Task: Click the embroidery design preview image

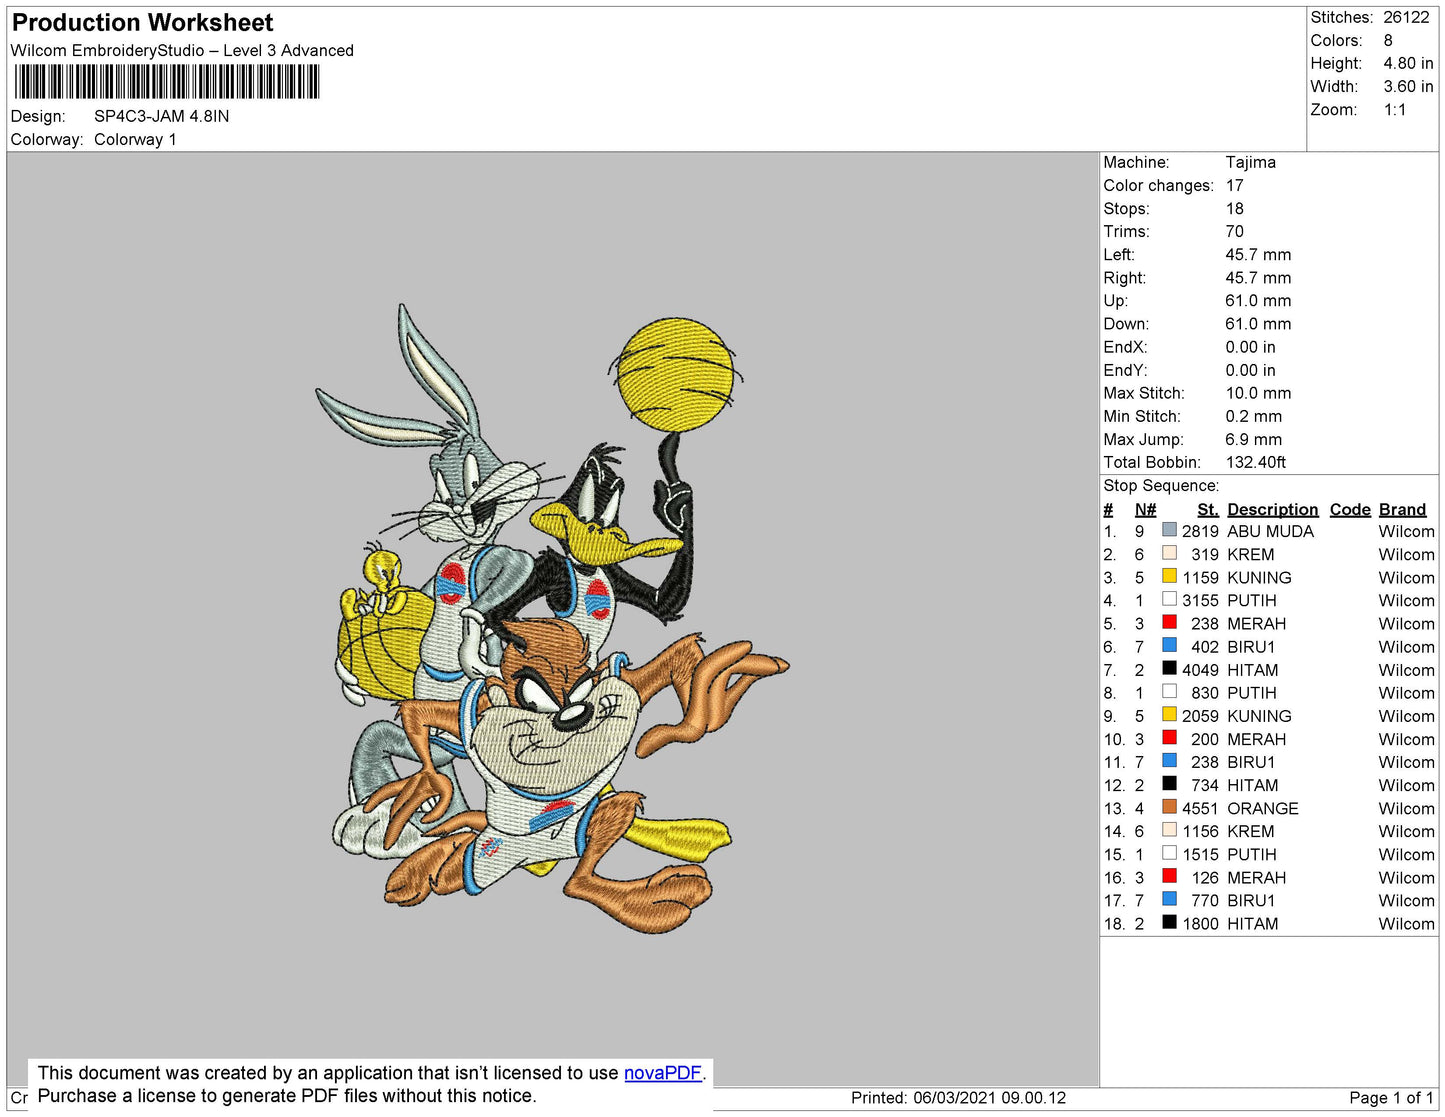Action: click(x=553, y=619)
